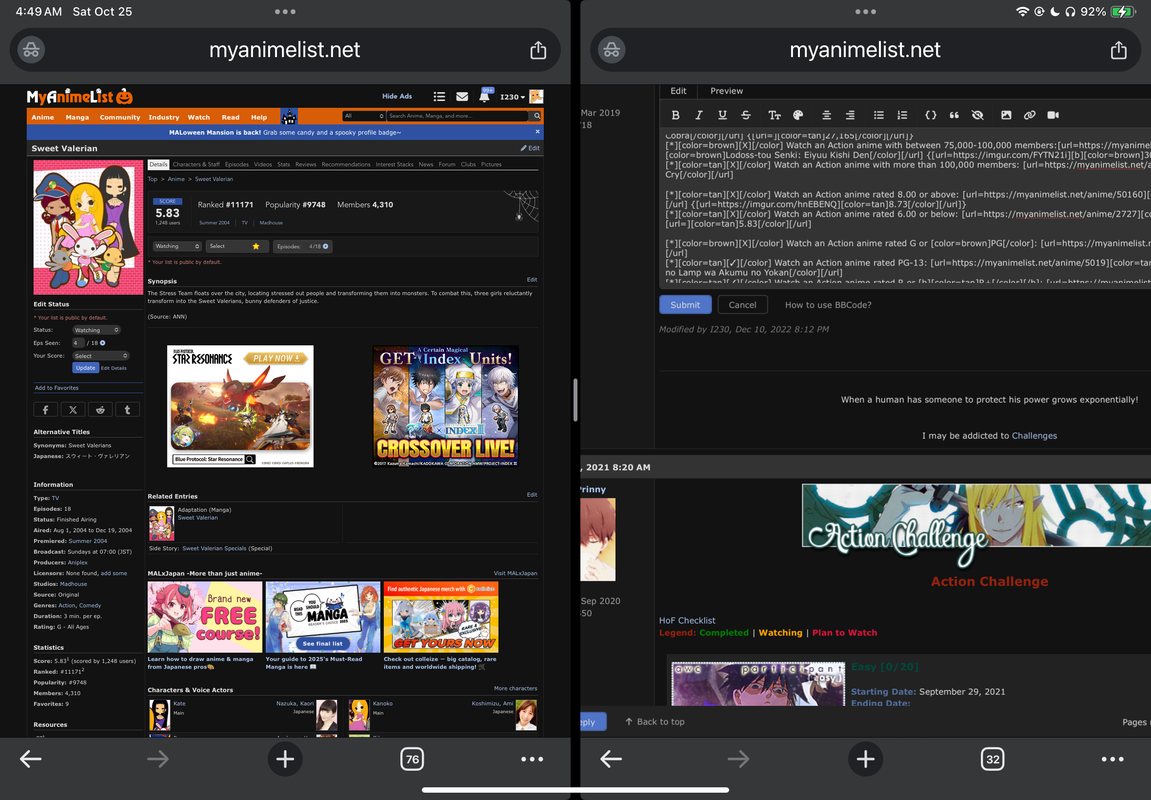Viewport: 1151px width, 800px height.
Task: Right-align text in the editor
Action: [850, 115]
